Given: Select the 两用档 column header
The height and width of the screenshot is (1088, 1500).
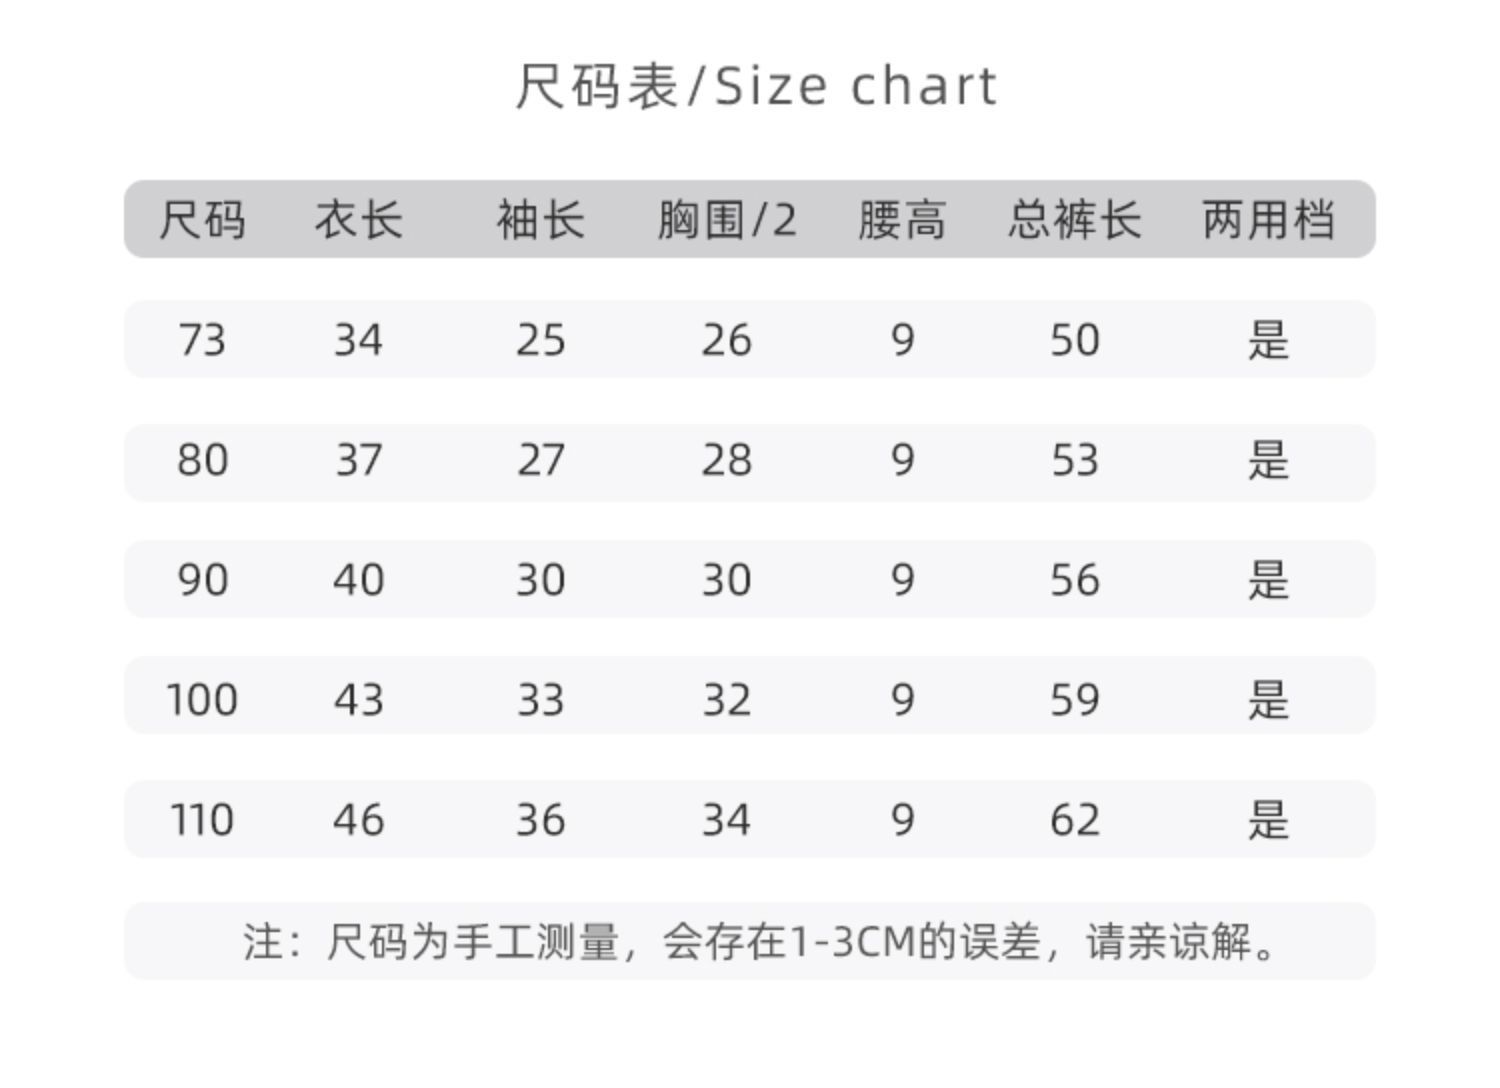Looking at the screenshot, I should point(1268,219).
